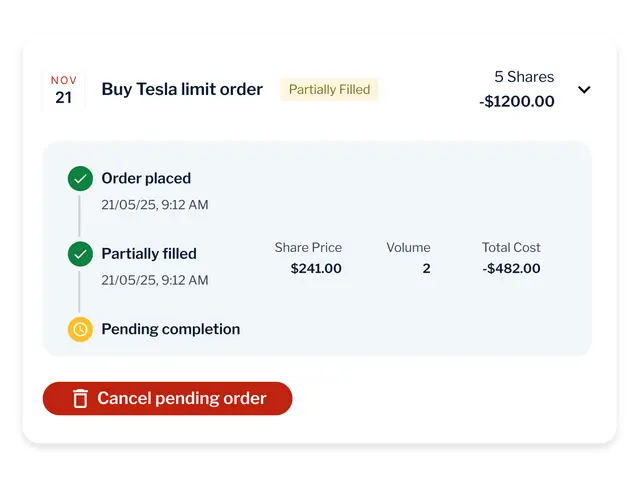Click the -$1200.00 order total
640x480 pixels.
516,101
